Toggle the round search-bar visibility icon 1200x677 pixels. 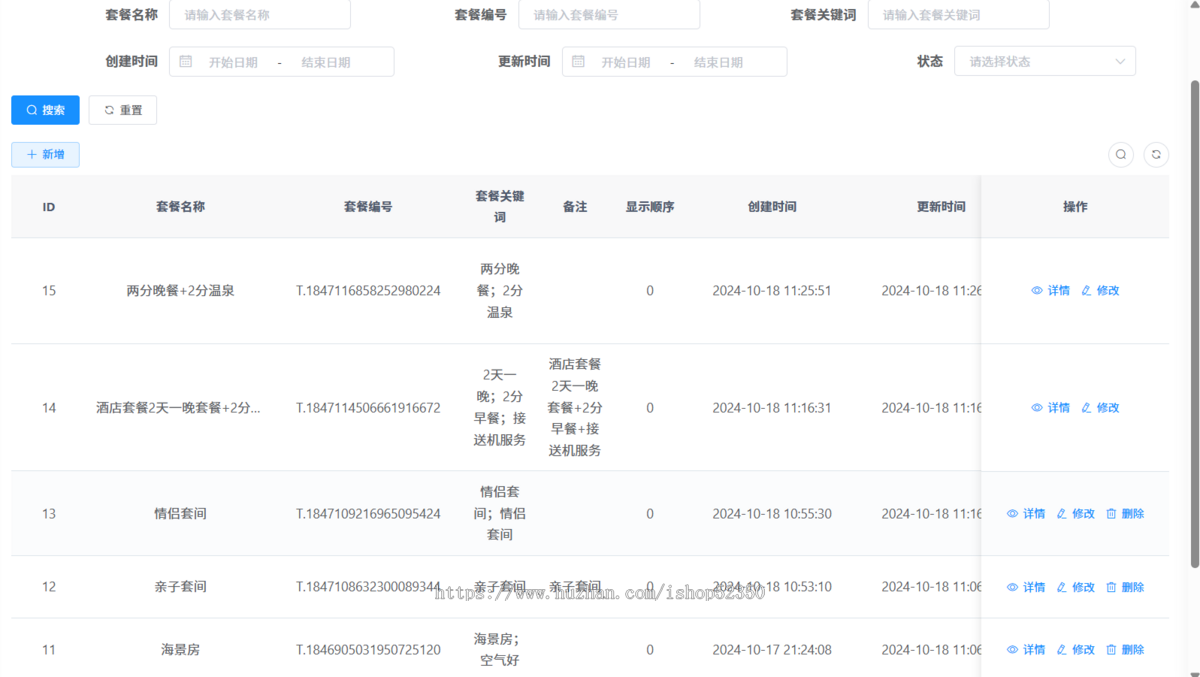[x=1121, y=155]
